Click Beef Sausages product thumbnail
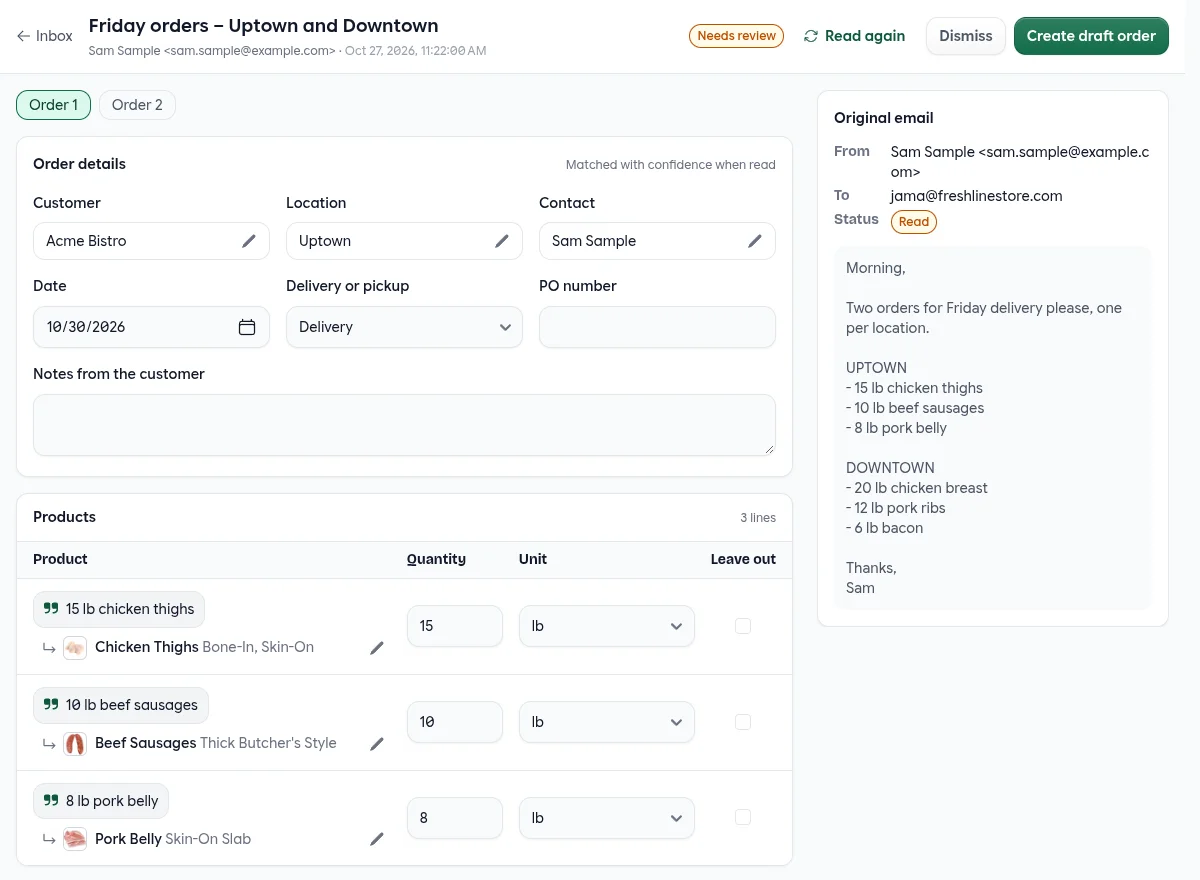The height and width of the screenshot is (880, 1200). pyautogui.click(x=75, y=743)
